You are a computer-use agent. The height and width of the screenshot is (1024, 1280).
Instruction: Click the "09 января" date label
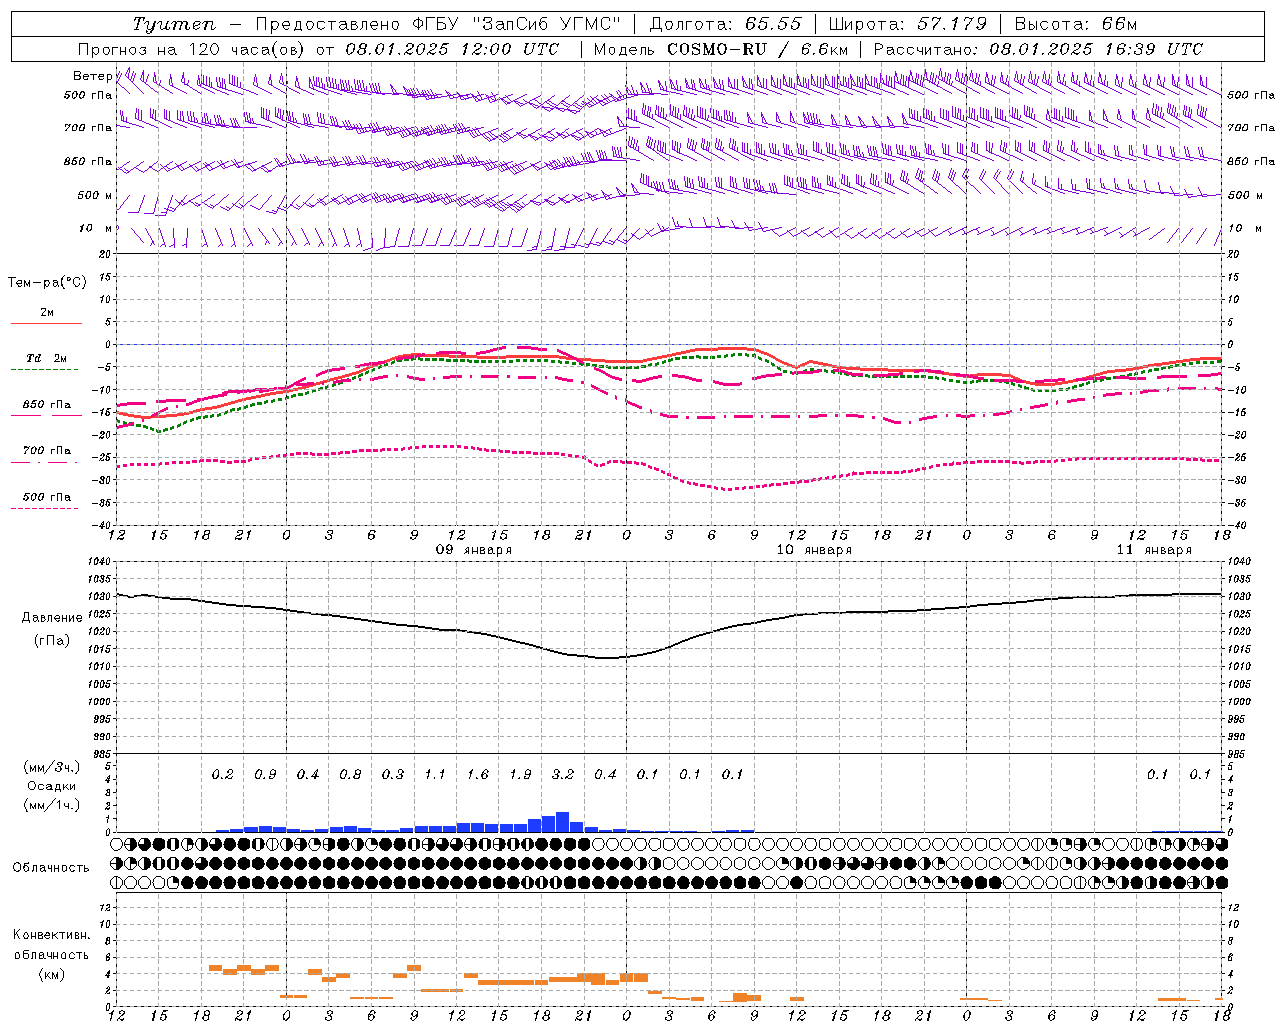[x=474, y=550]
